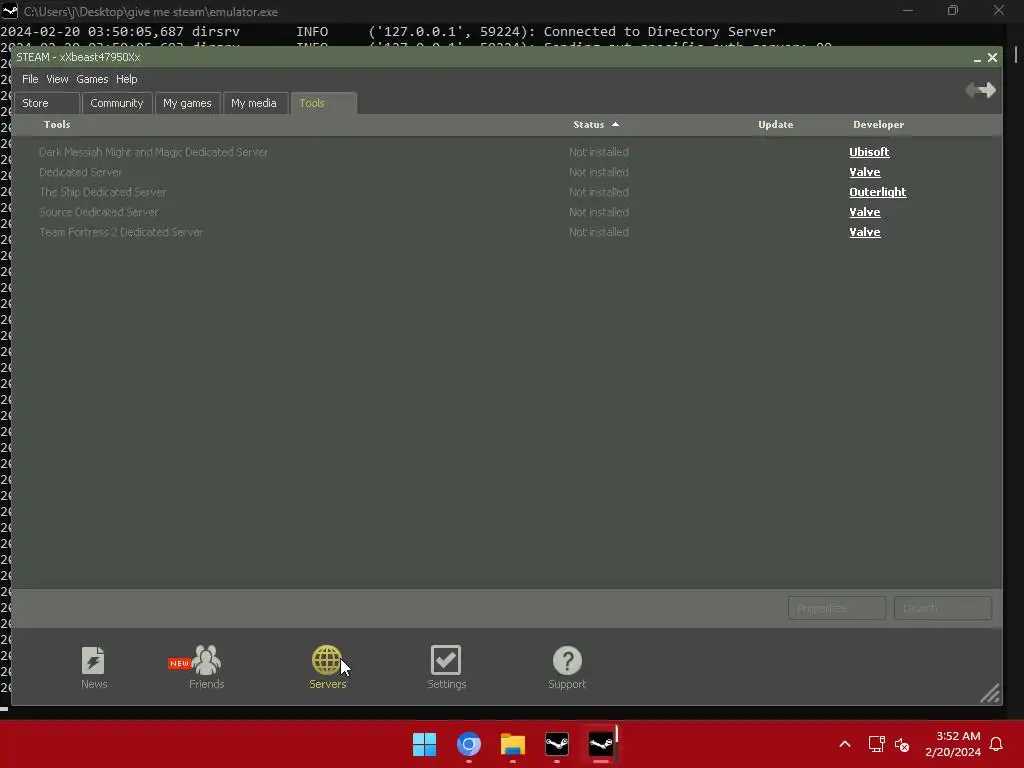Screen dimensions: 1024x768
Task: Open the network status tray icon
Action: point(876,744)
